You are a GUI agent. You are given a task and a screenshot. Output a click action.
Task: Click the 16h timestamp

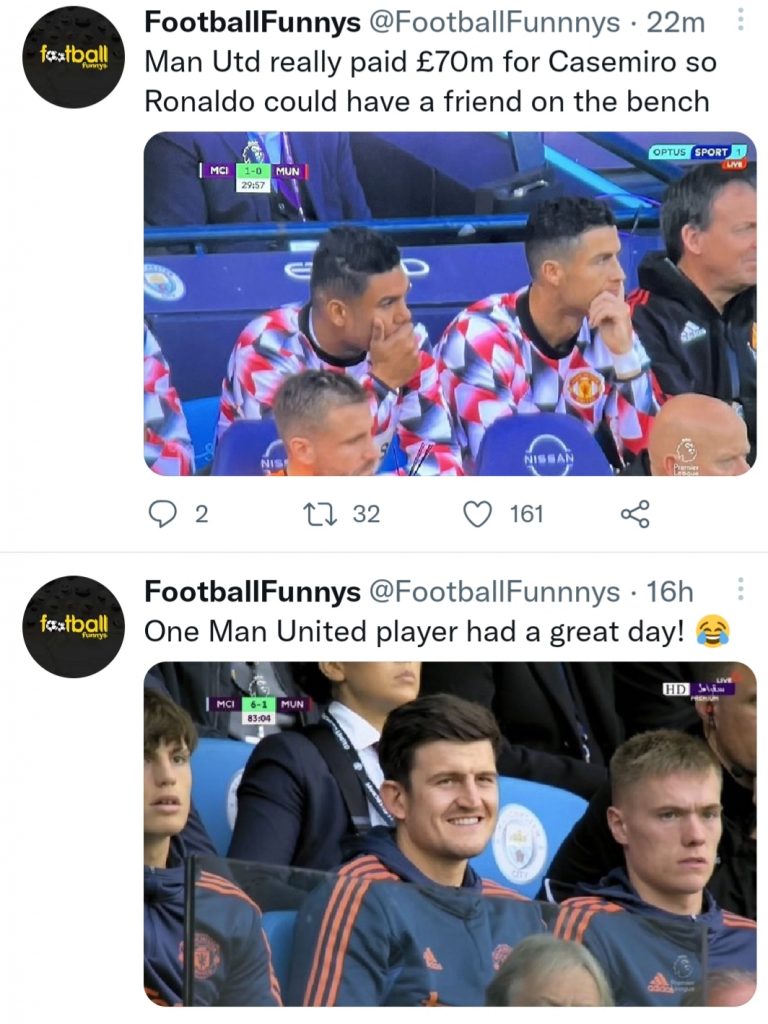670,592
